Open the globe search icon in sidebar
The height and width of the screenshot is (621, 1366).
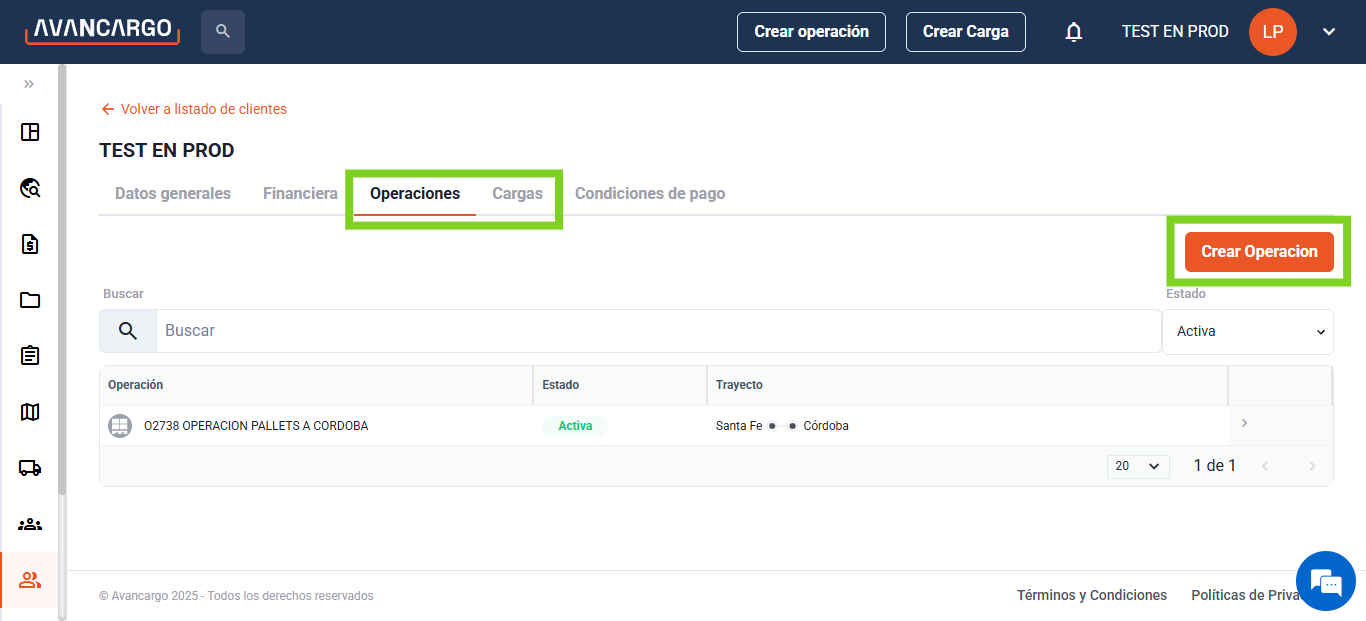(x=30, y=188)
